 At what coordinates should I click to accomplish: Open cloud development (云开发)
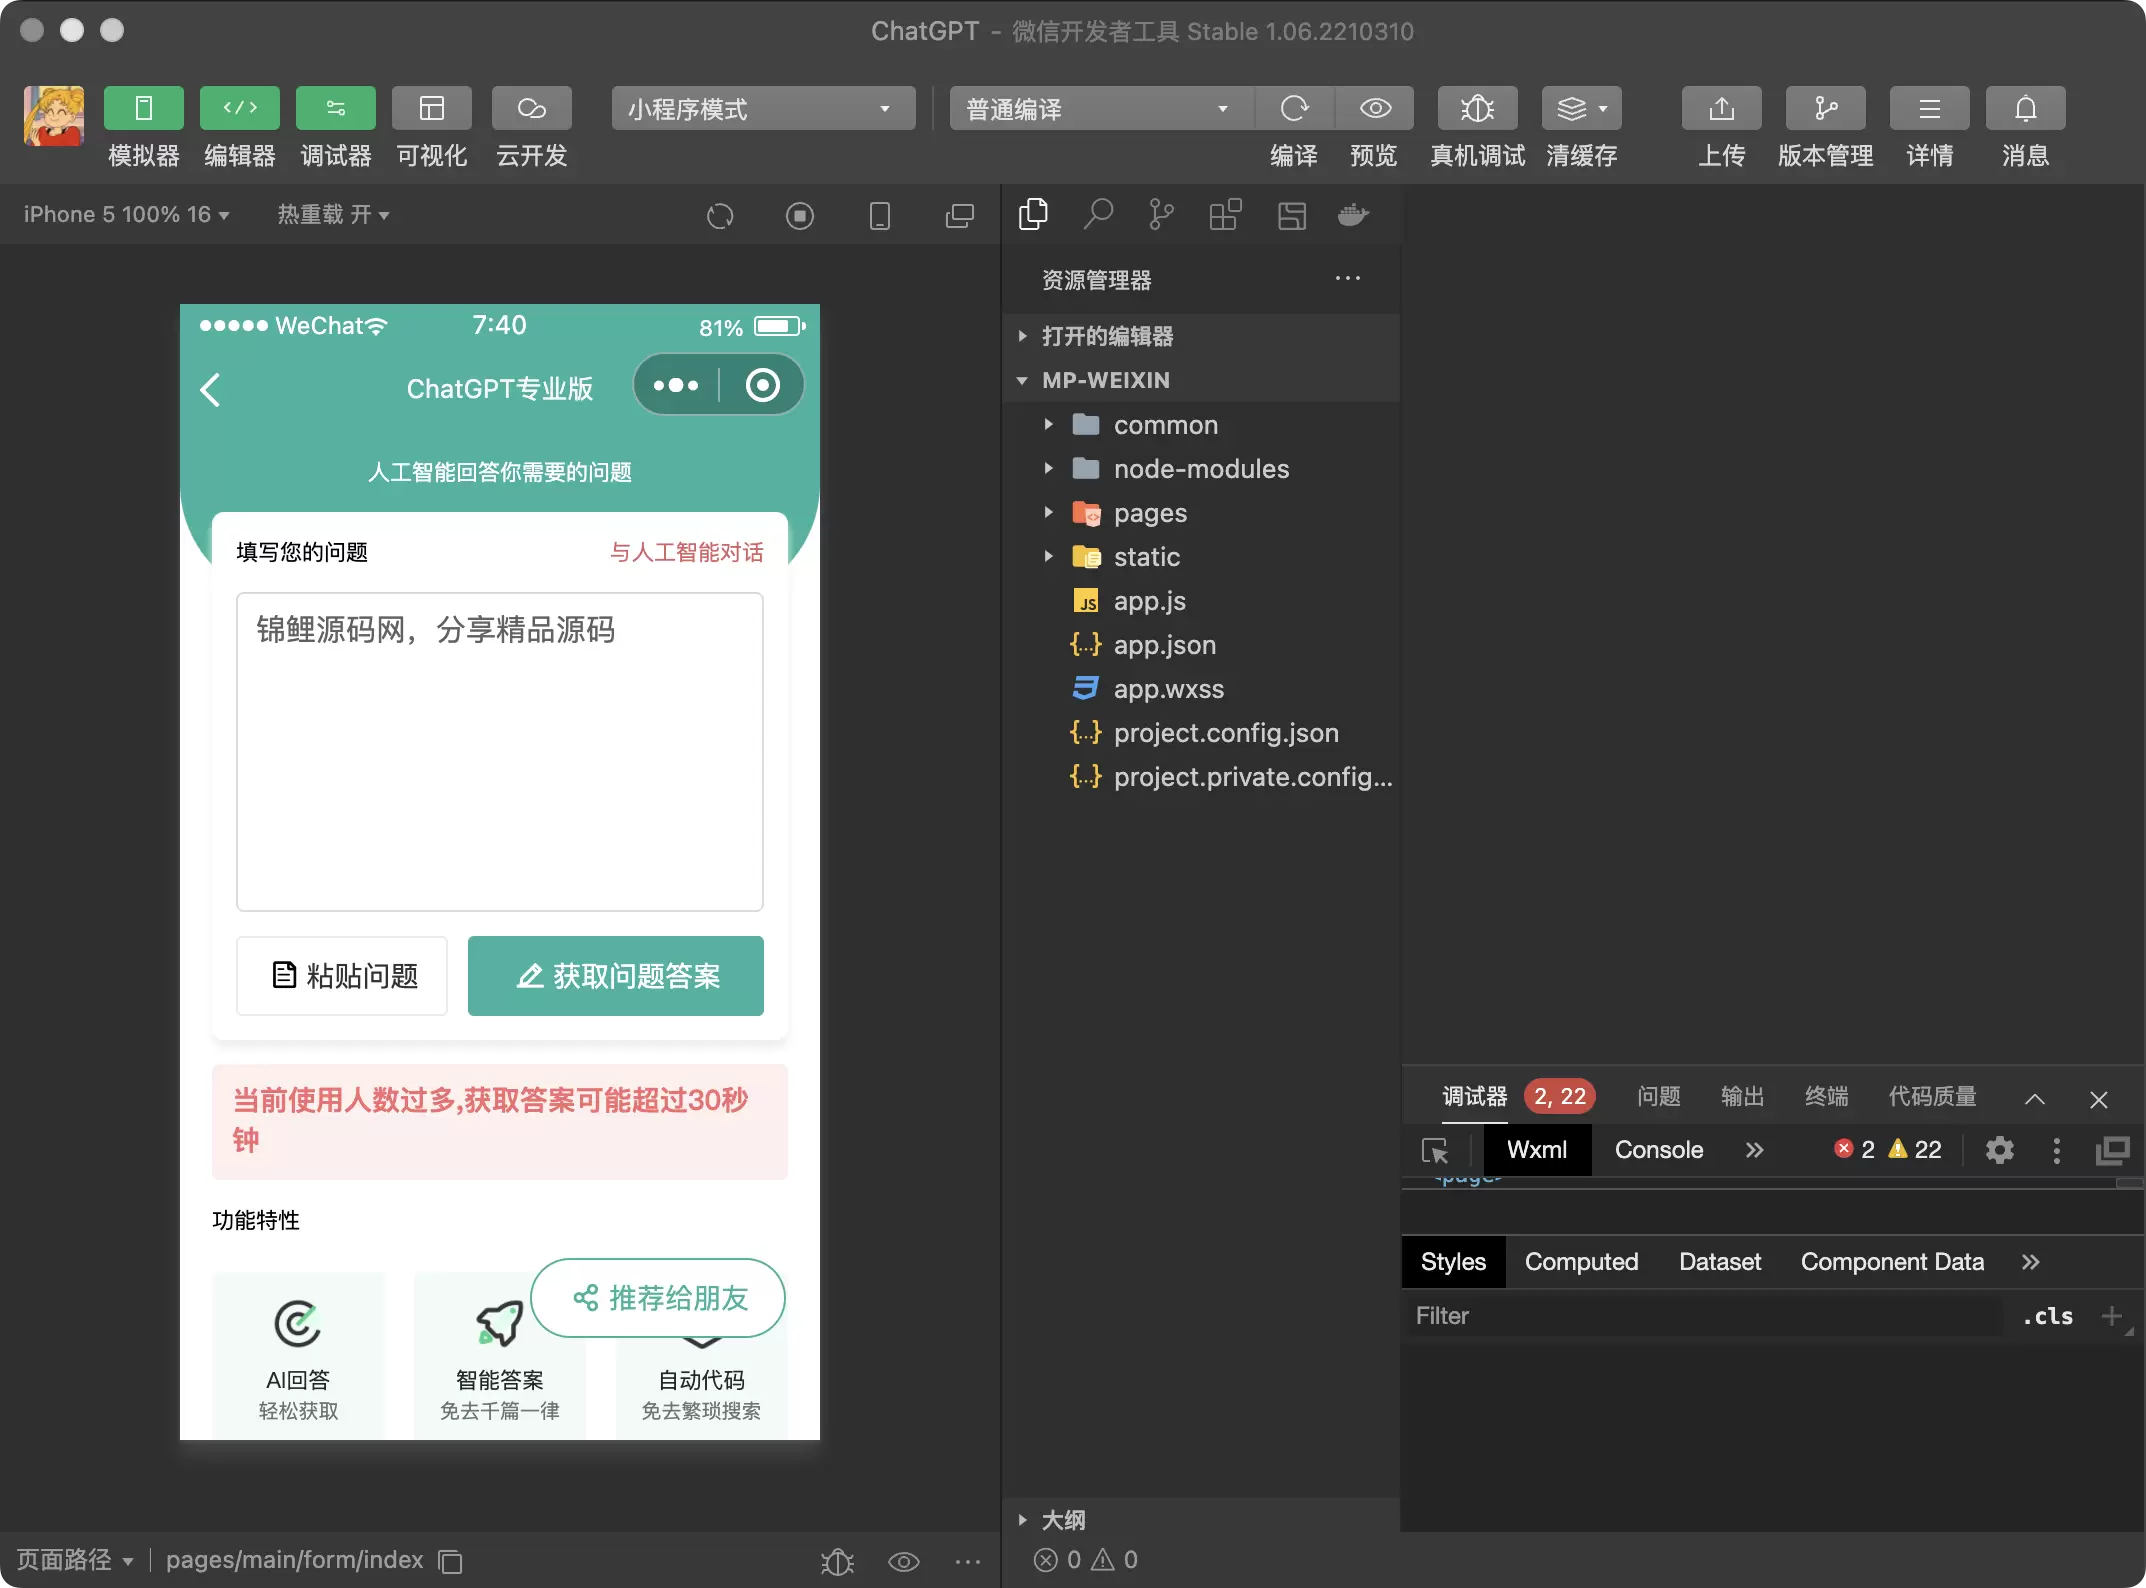pyautogui.click(x=531, y=108)
